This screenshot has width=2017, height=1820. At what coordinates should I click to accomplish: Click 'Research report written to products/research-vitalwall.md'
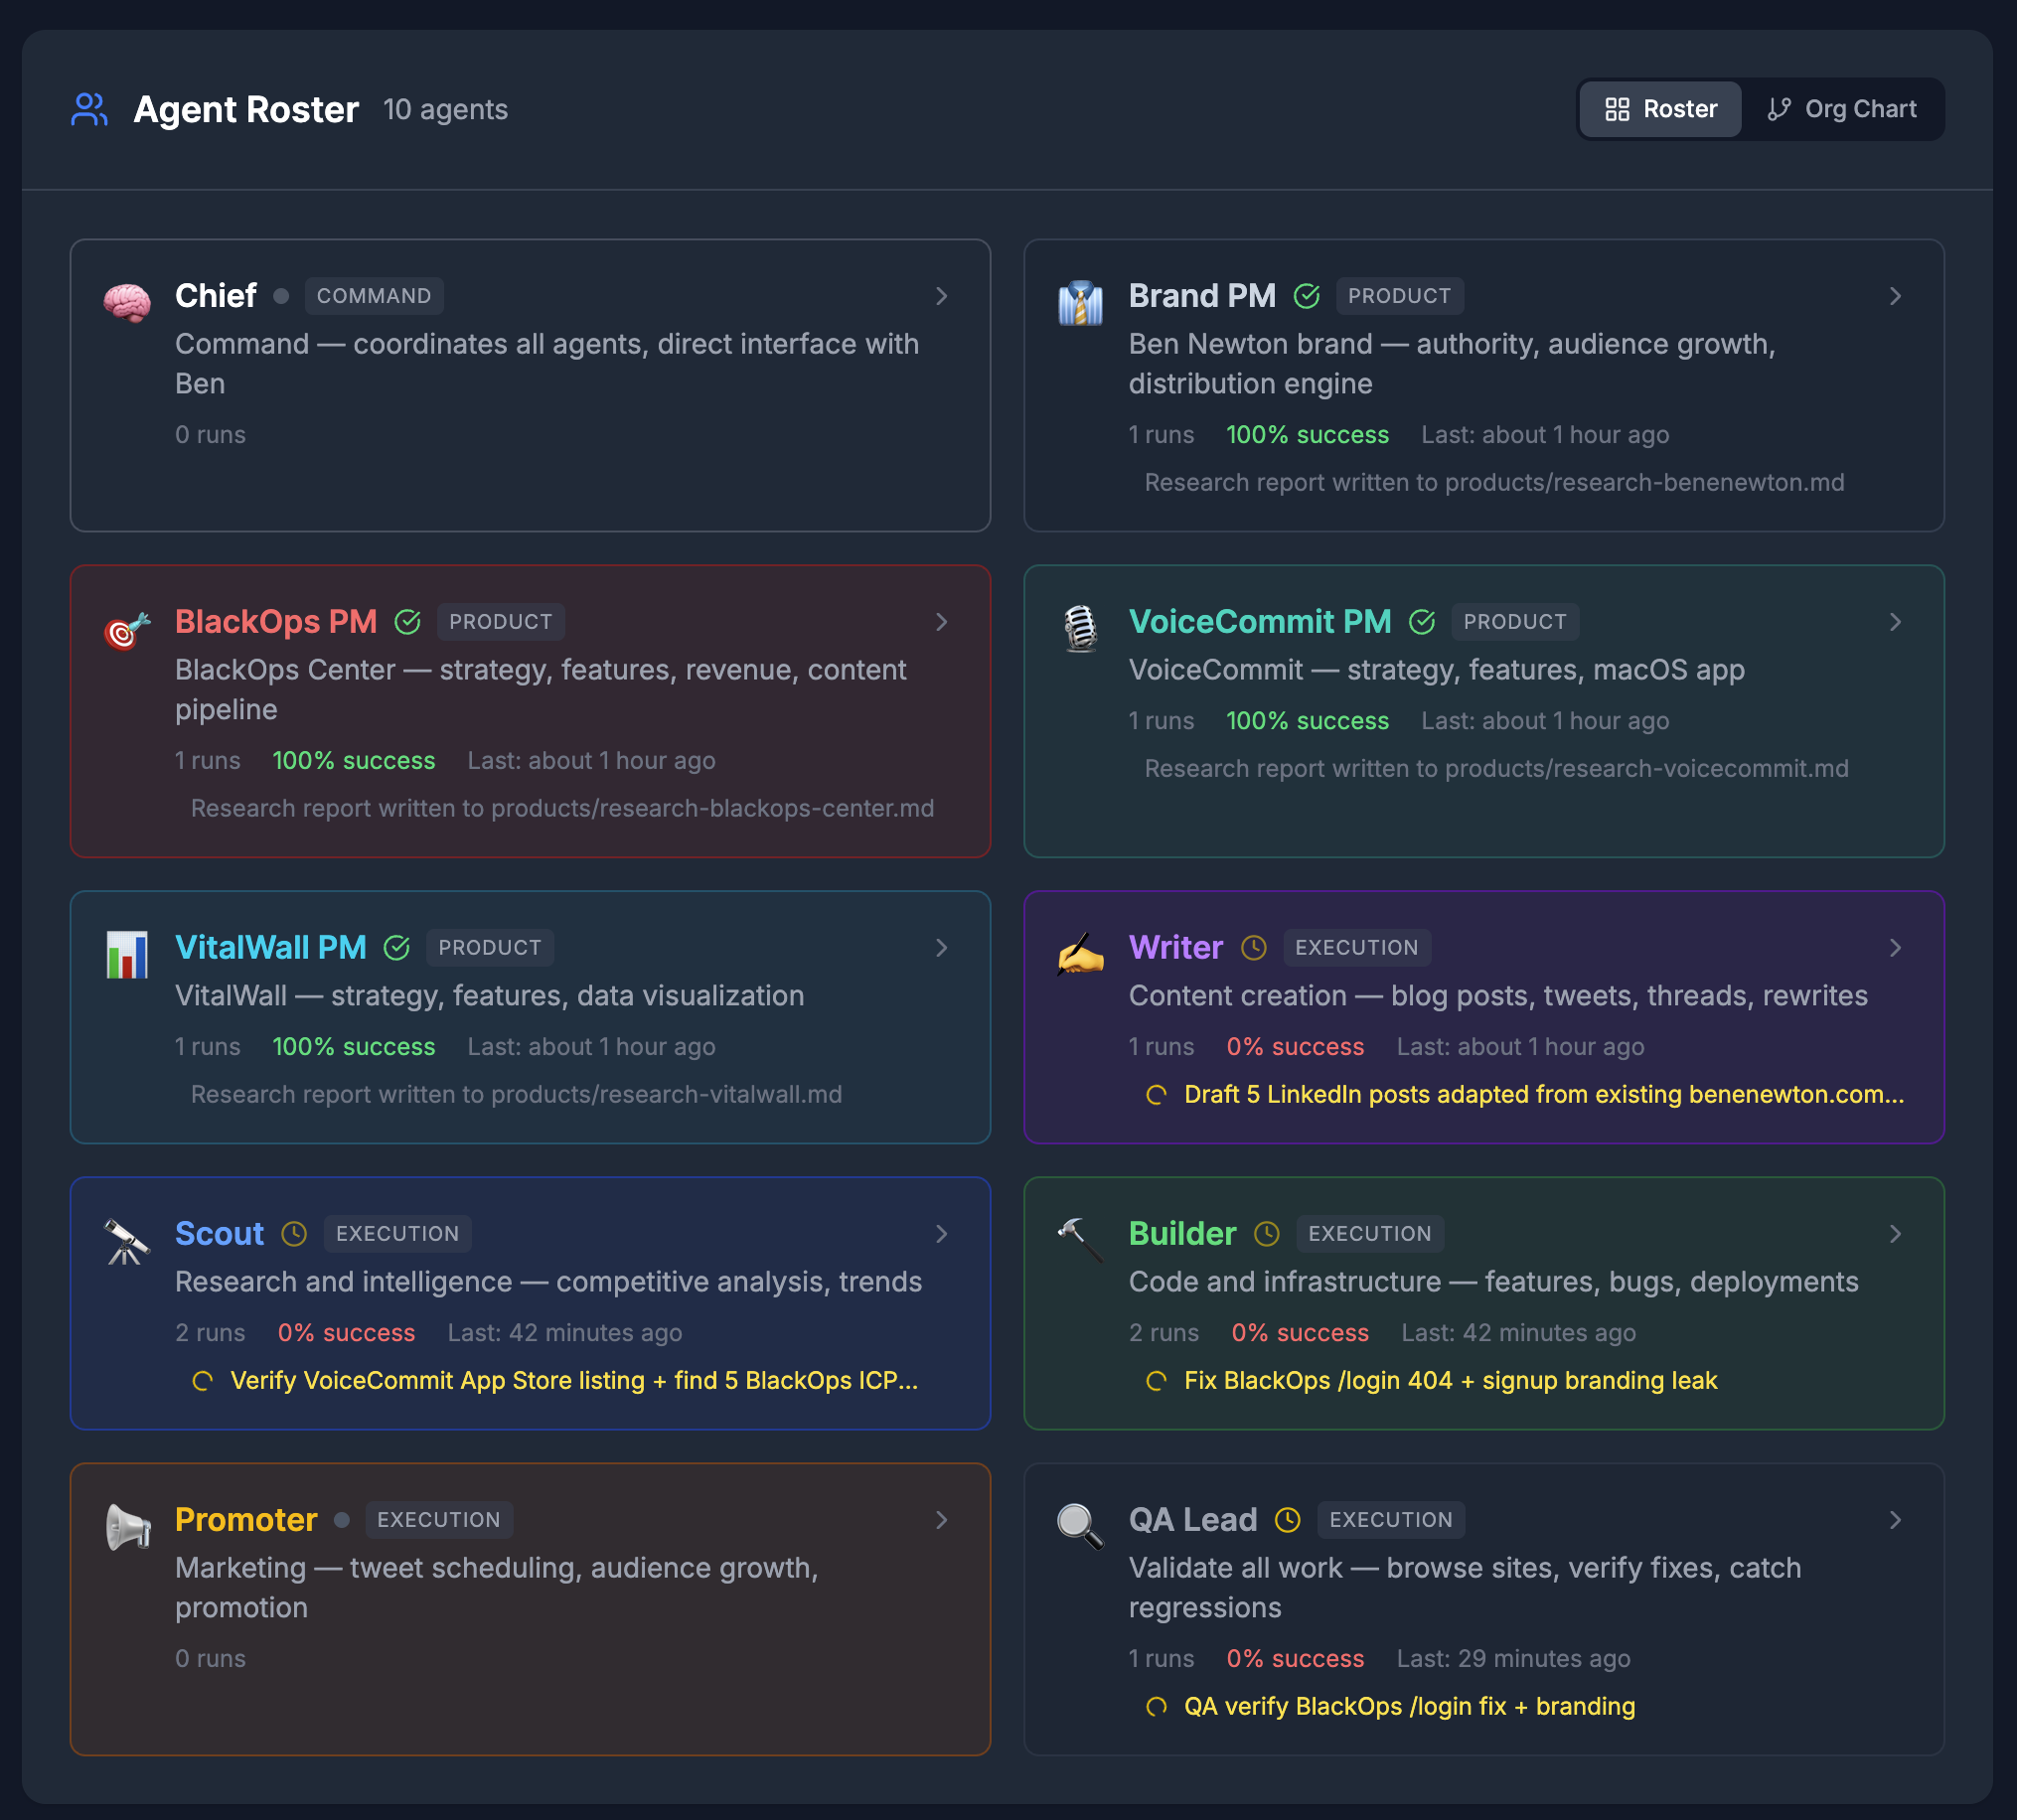tap(516, 1095)
